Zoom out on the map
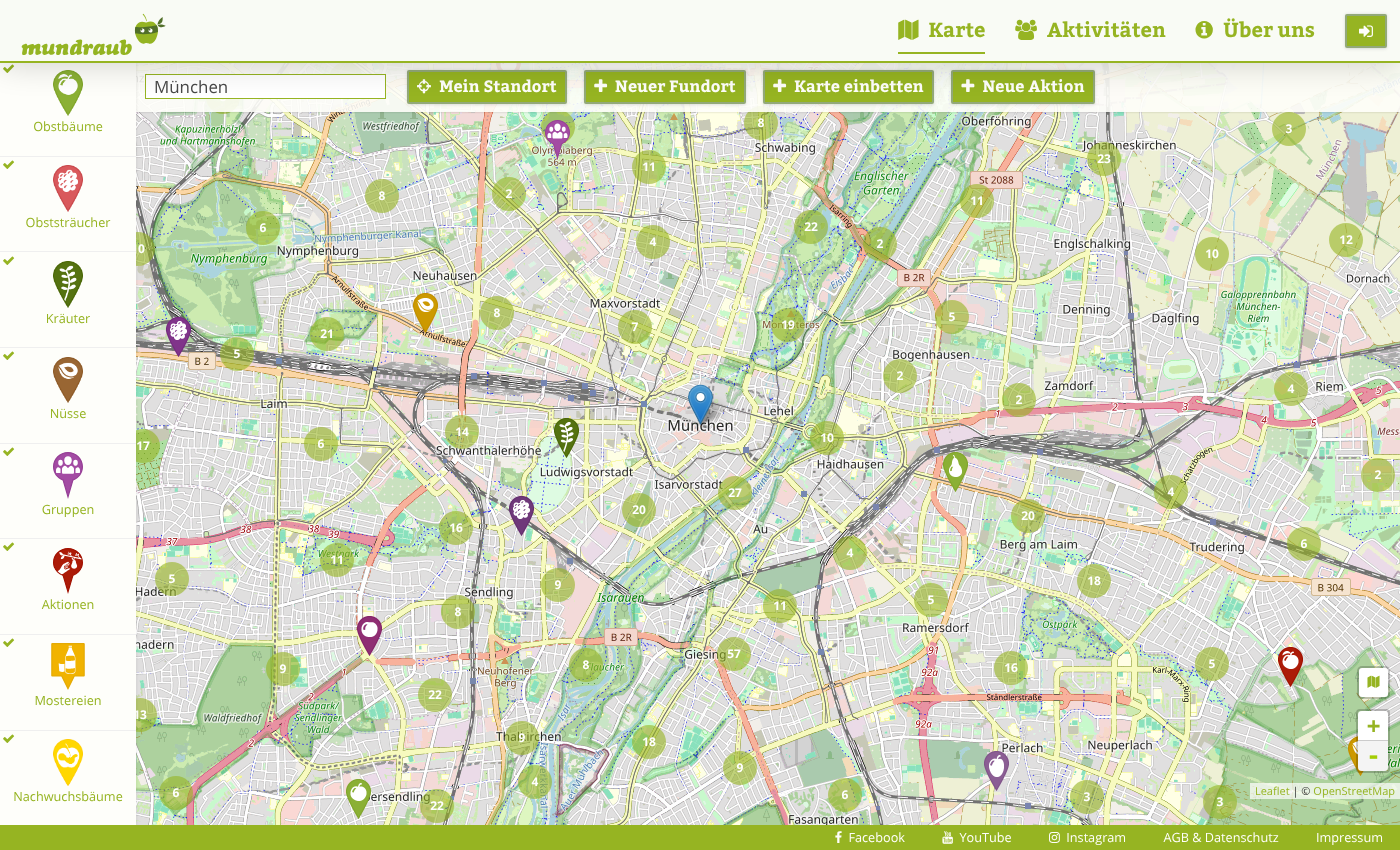This screenshot has height=850, width=1400. [x=1373, y=756]
